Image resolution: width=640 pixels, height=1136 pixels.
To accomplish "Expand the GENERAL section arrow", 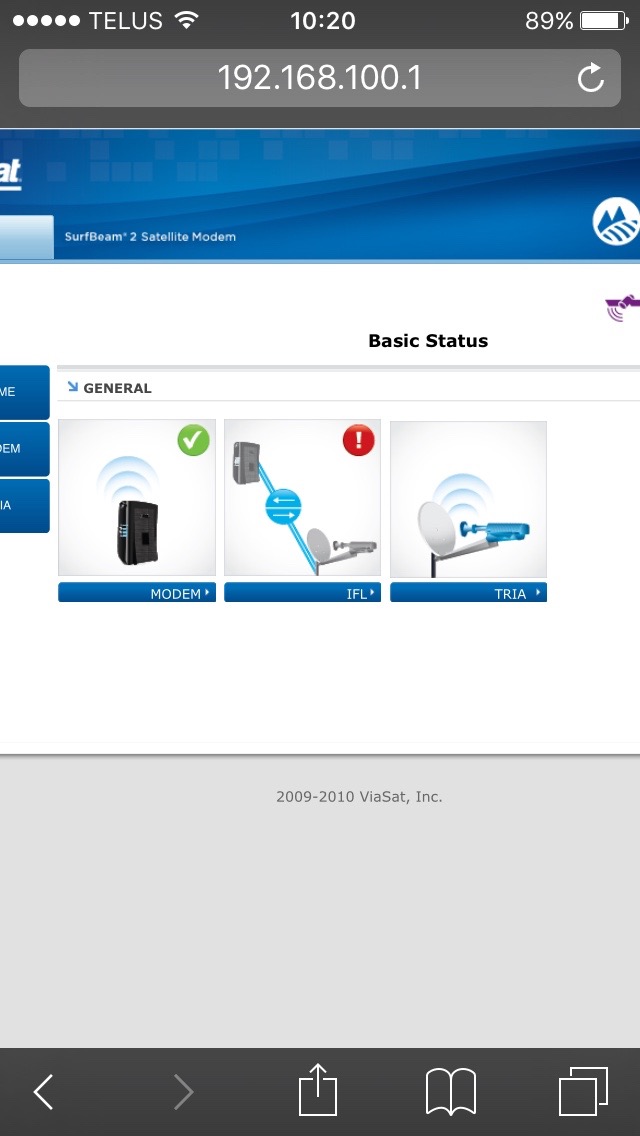I will (72, 387).
